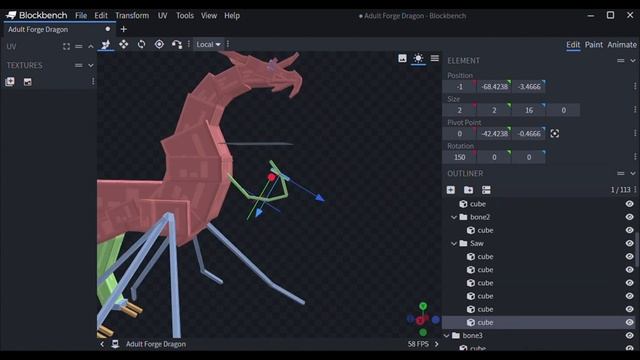Open the Outliner toolbar options dots
Image resolution: width=640 pixels, height=360 pixels.
coord(635,189)
